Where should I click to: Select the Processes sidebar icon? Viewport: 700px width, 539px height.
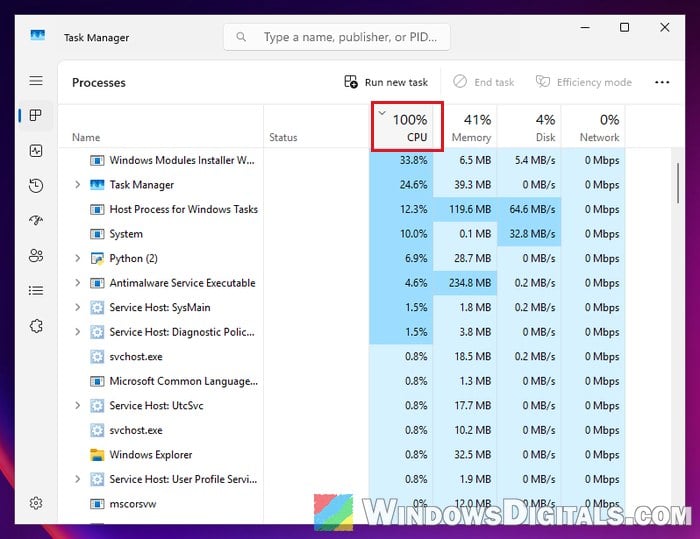point(36,115)
